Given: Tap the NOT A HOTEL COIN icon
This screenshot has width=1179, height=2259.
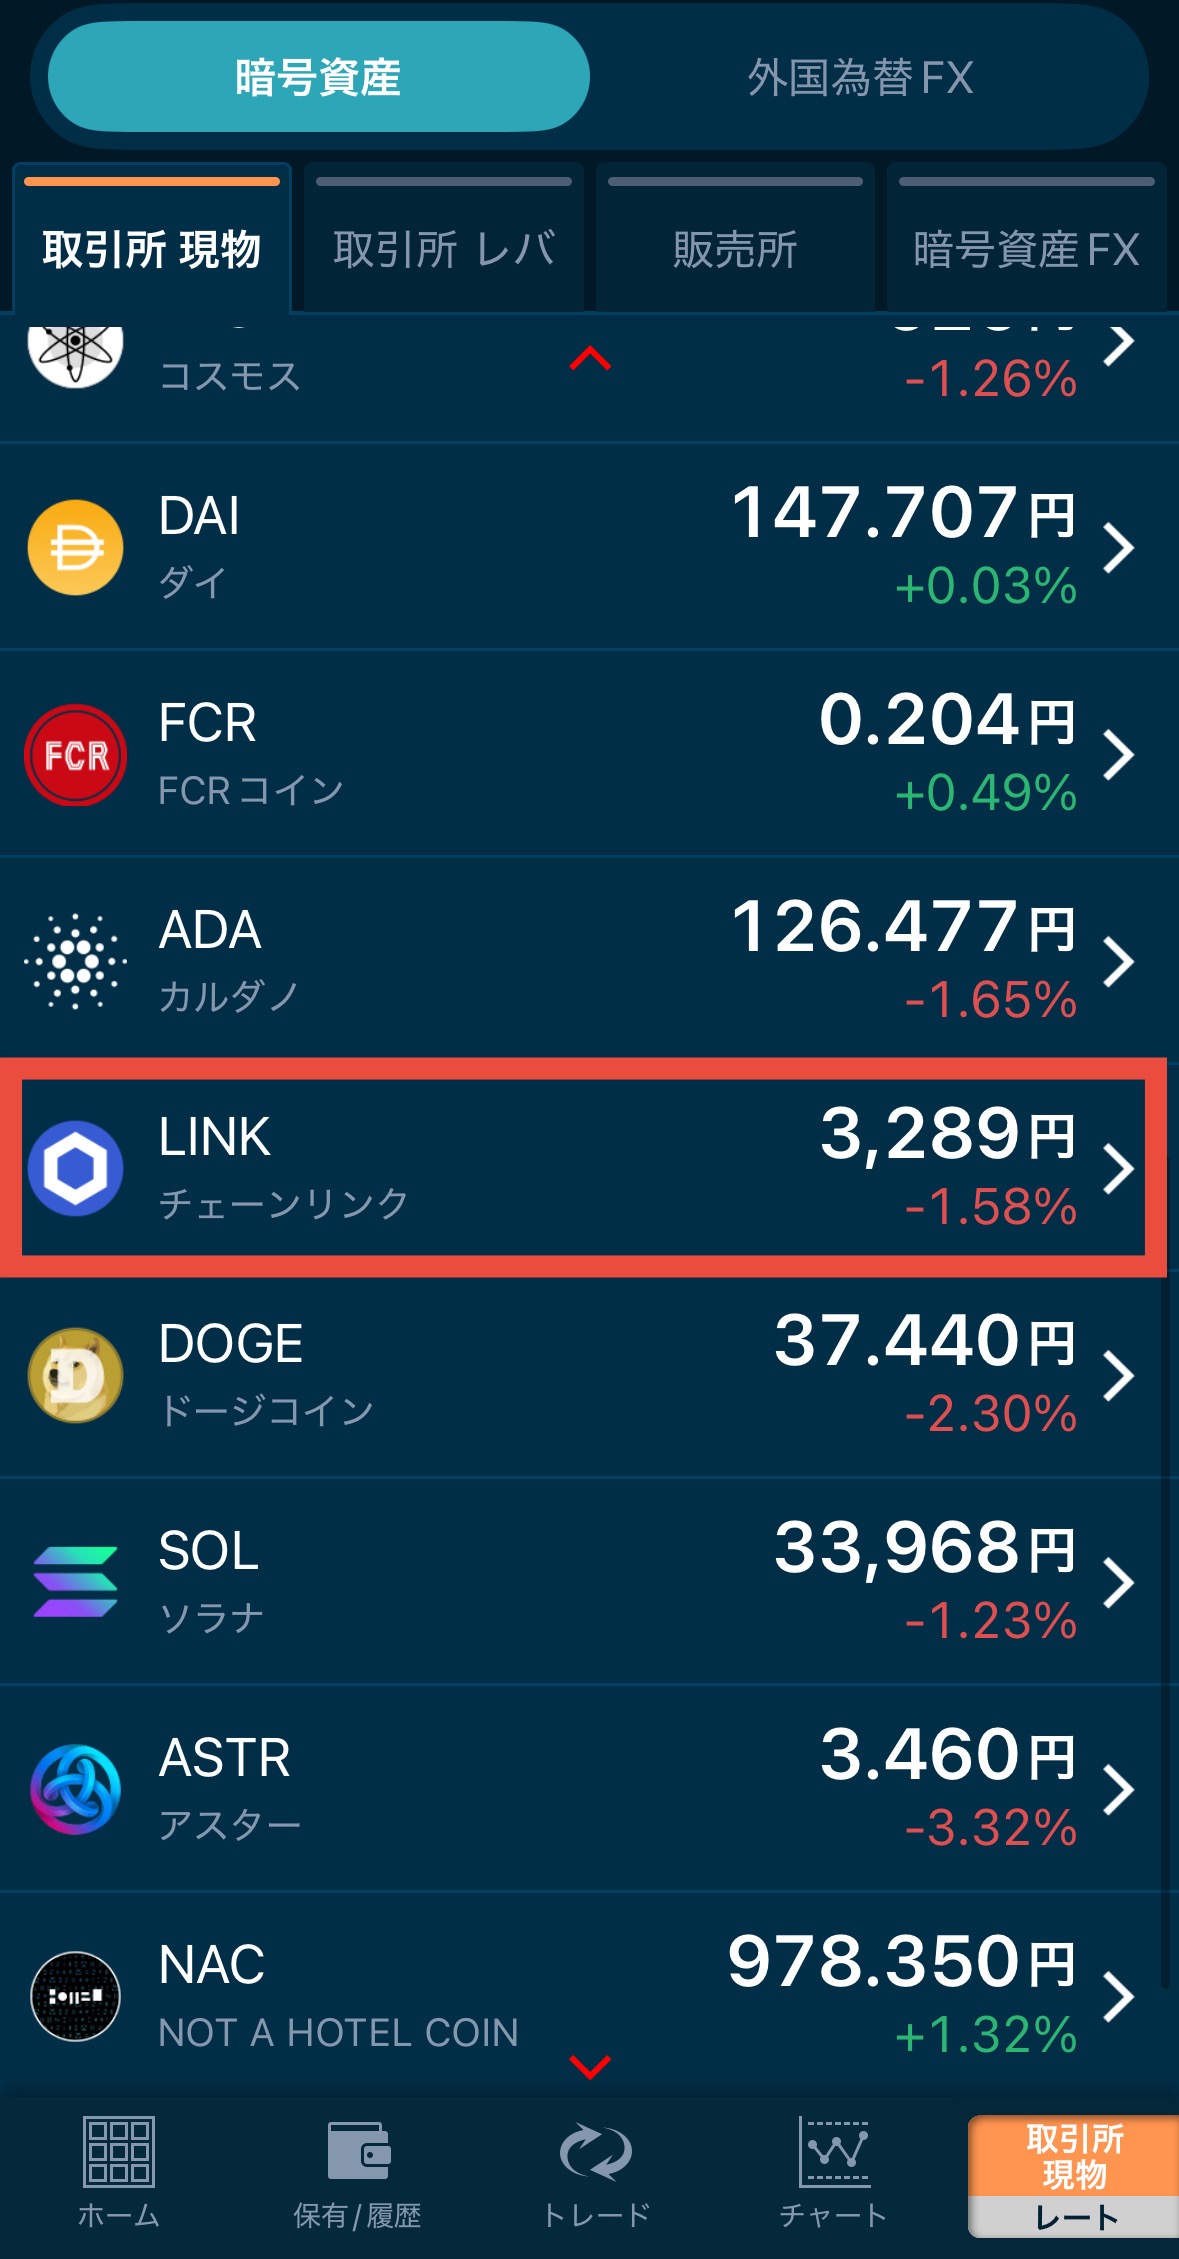Looking at the screenshot, I should tap(75, 1996).
